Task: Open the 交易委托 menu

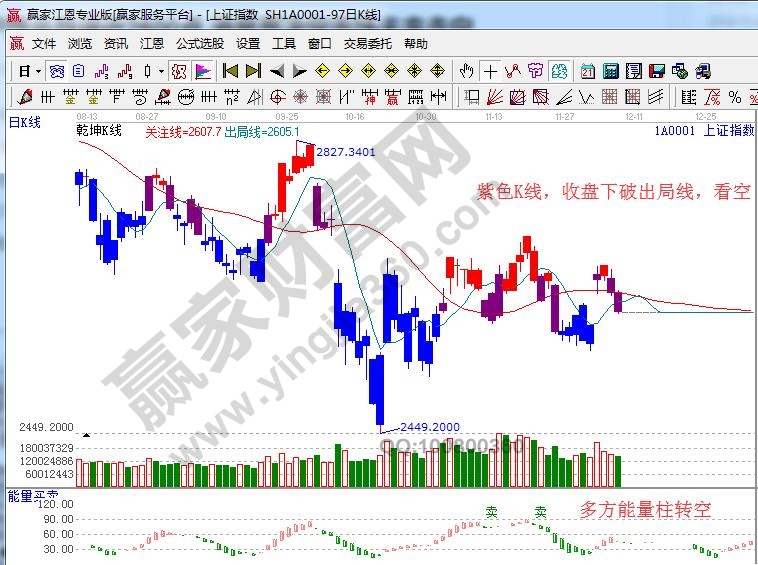Action: pos(370,44)
